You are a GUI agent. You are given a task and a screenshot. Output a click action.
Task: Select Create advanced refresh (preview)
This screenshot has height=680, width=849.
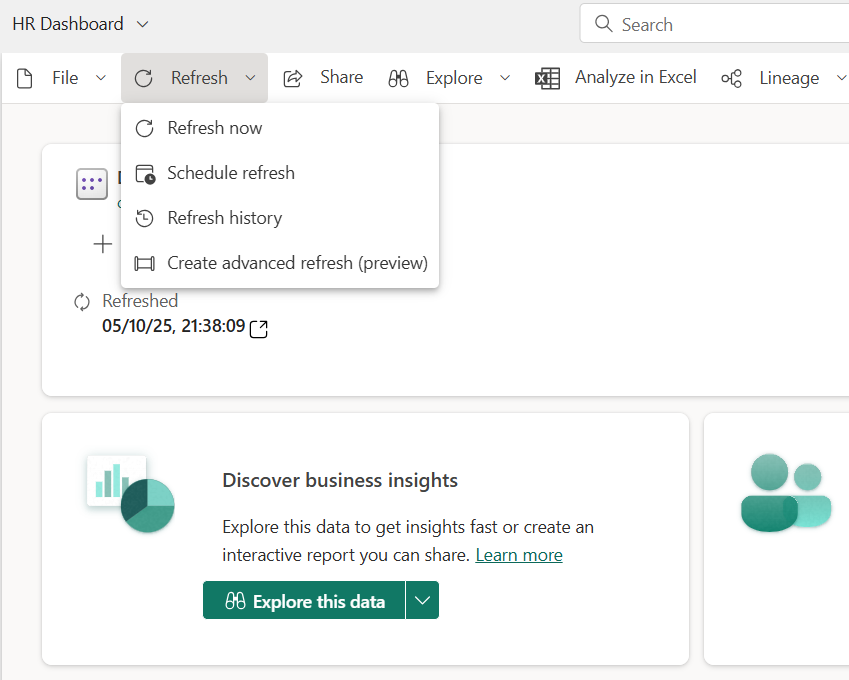coord(297,263)
